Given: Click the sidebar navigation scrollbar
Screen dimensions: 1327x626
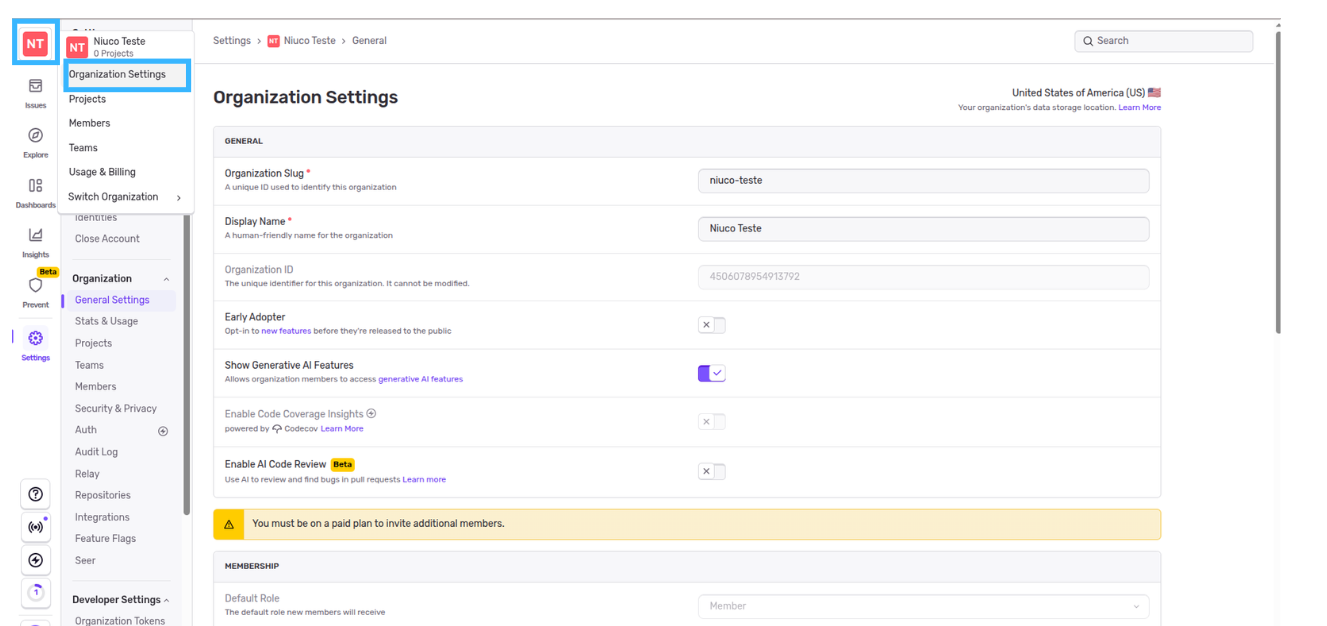Looking at the screenshot, I should point(186,365).
